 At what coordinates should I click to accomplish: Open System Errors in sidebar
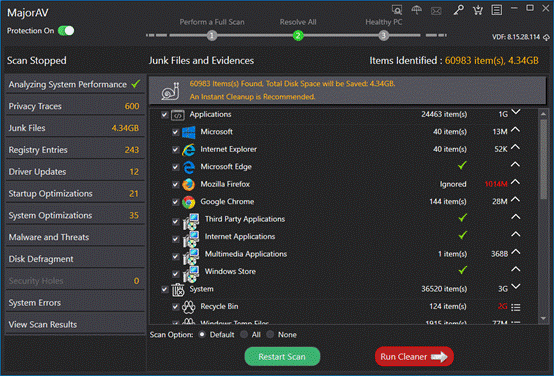[x=75, y=303]
